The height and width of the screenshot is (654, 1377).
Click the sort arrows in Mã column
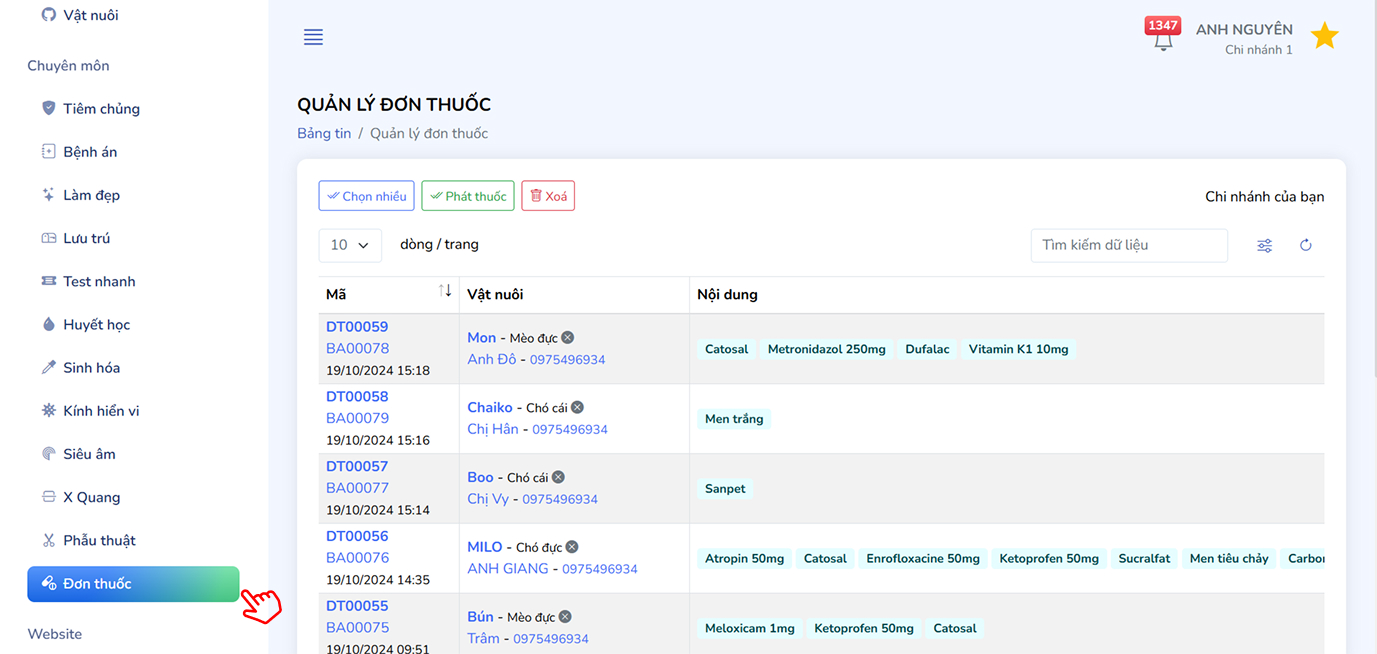pyautogui.click(x=445, y=291)
